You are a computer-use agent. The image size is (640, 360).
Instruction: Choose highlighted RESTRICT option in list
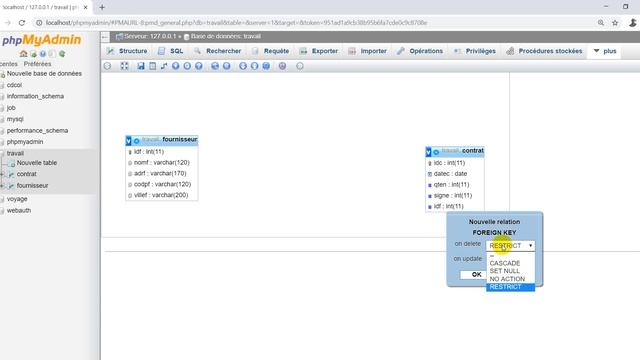(x=510, y=287)
